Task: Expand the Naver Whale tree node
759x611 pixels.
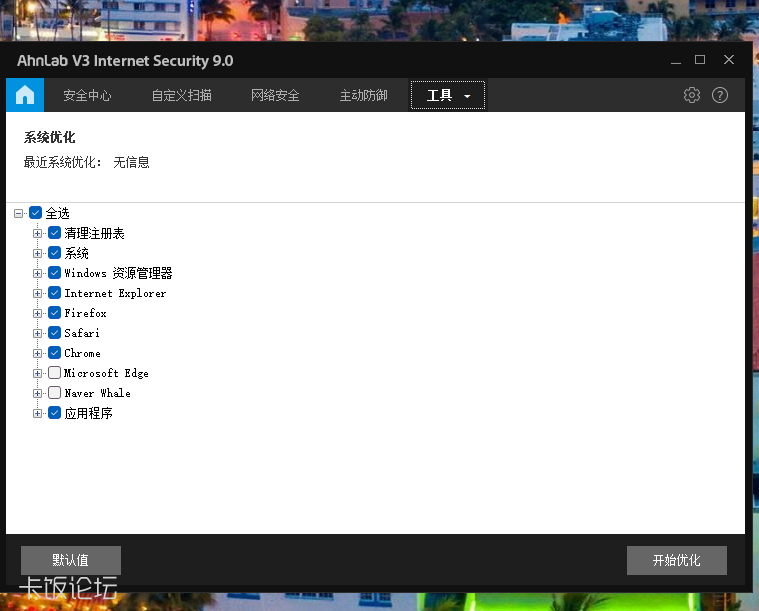Action: coord(37,393)
